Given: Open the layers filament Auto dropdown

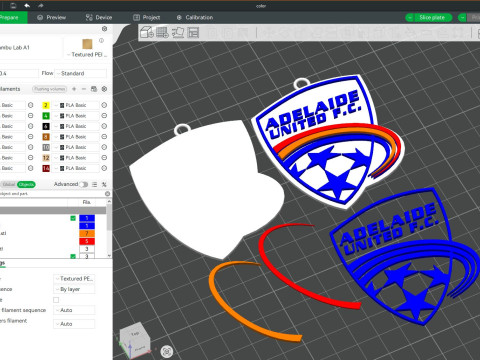Looking at the screenshot, I should click(74, 324).
